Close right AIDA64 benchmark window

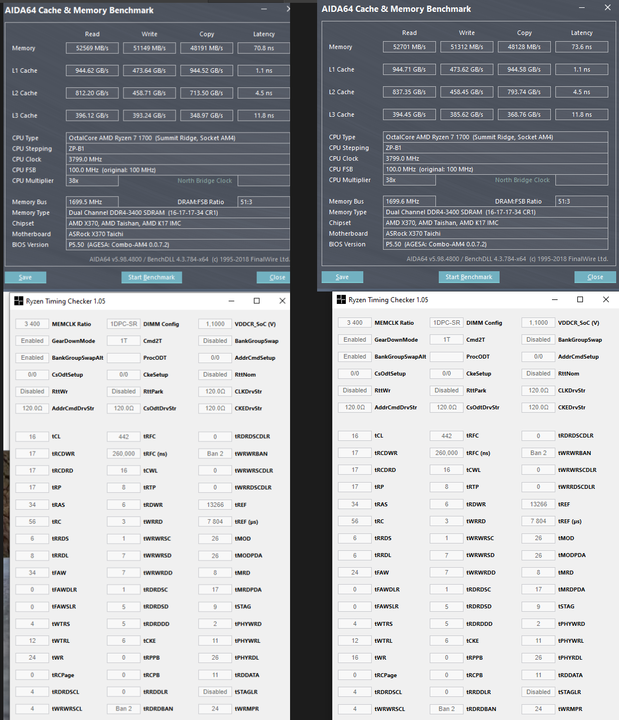coord(608,8)
